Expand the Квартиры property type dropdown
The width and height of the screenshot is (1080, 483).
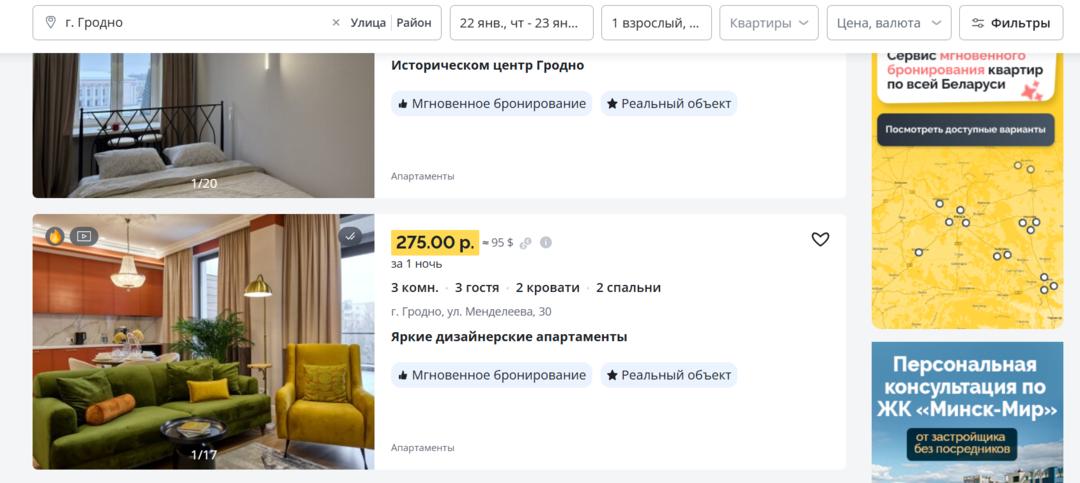click(769, 23)
